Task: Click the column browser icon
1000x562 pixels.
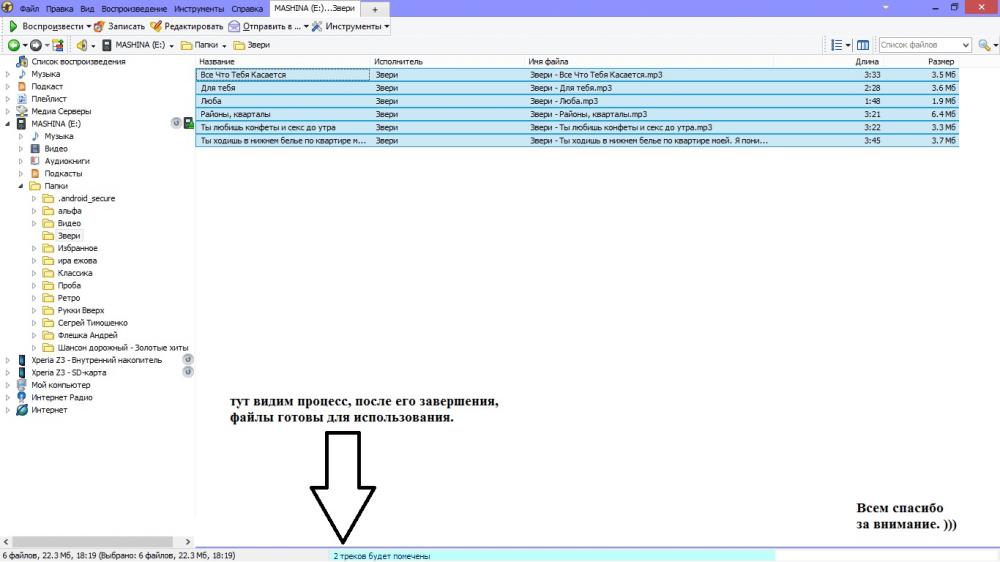Action: [863, 45]
